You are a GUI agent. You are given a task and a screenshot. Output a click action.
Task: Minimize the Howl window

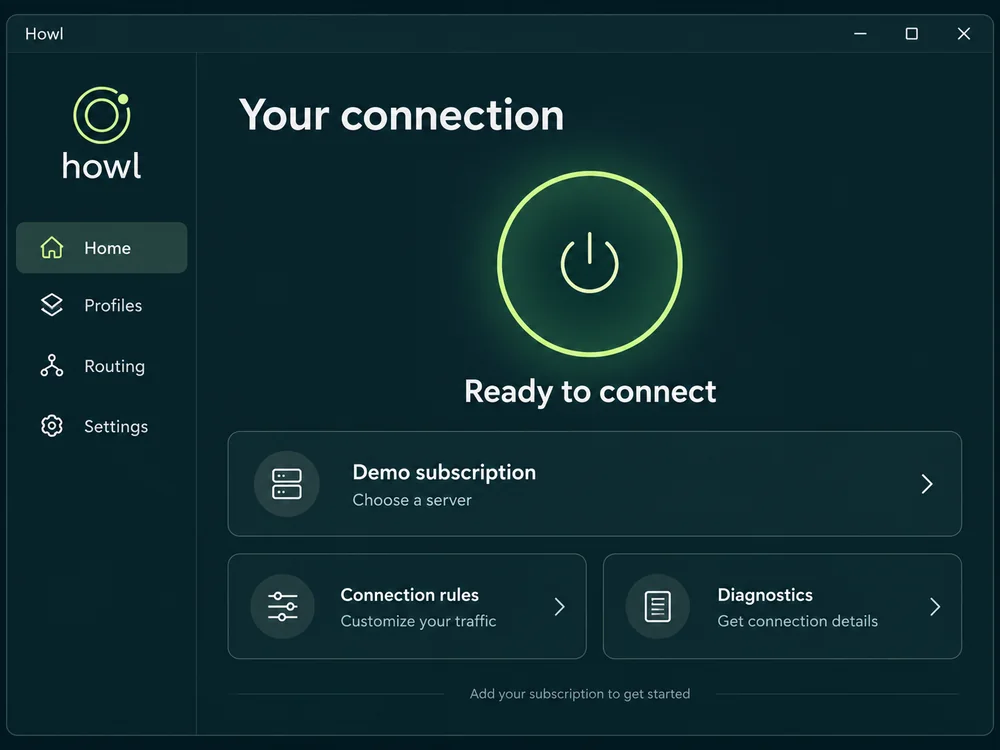[x=860, y=33]
